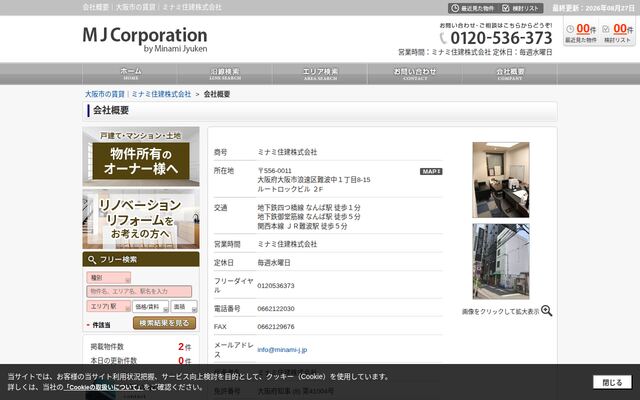Click the phone number 0120-536-373
This screenshot has width=640, height=400.
(x=501, y=38)
